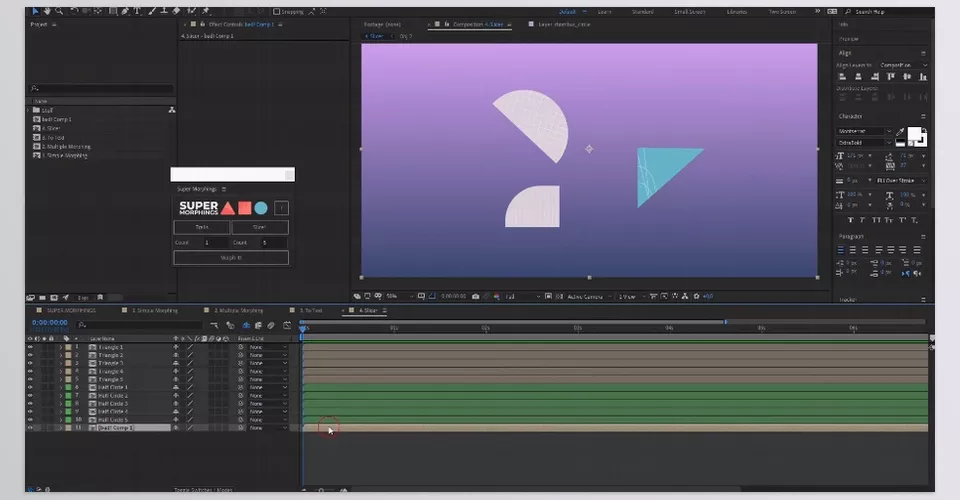Click the white fill color swatch

914,135
